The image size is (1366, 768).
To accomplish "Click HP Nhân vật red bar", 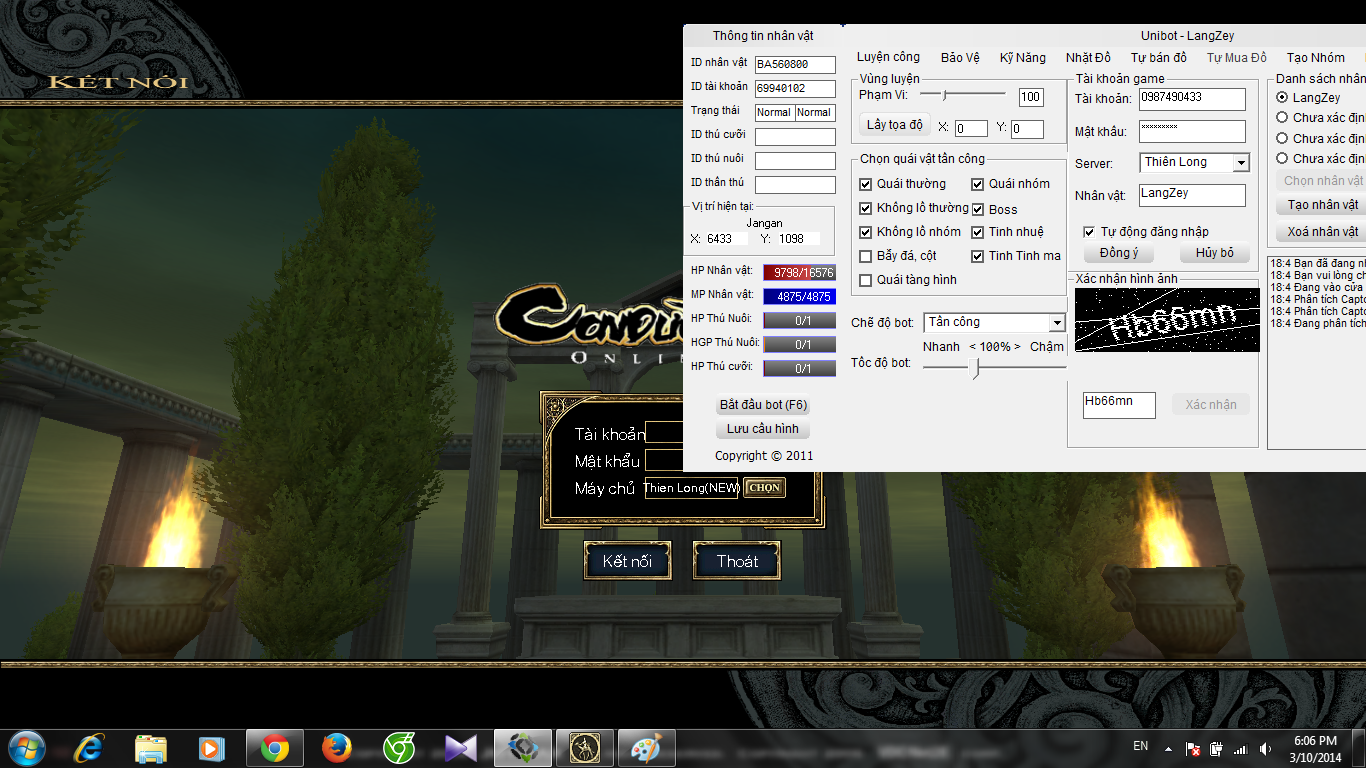I will [799, 272].
